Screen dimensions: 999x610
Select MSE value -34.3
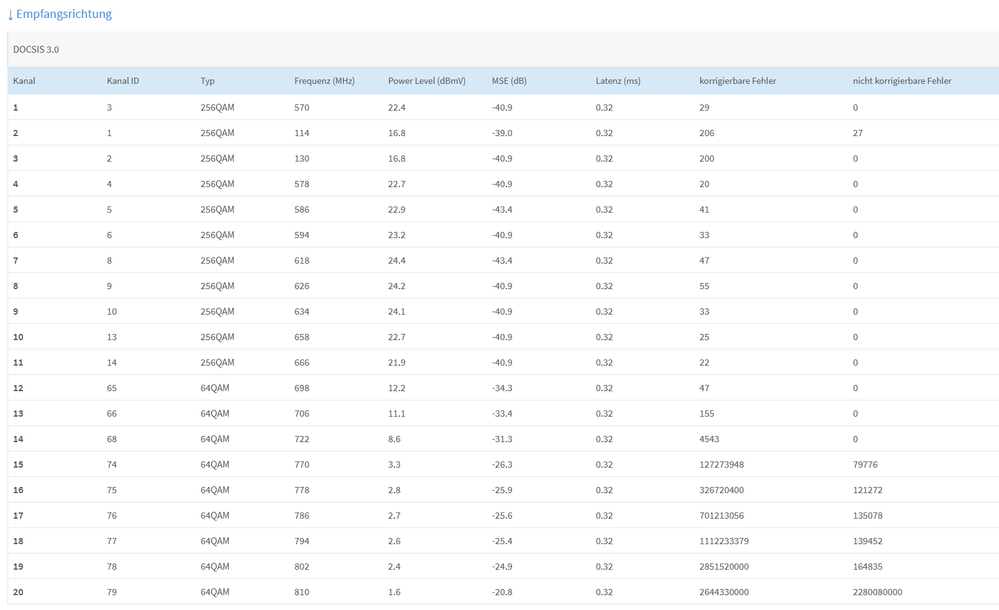click(x=502, y=388)
